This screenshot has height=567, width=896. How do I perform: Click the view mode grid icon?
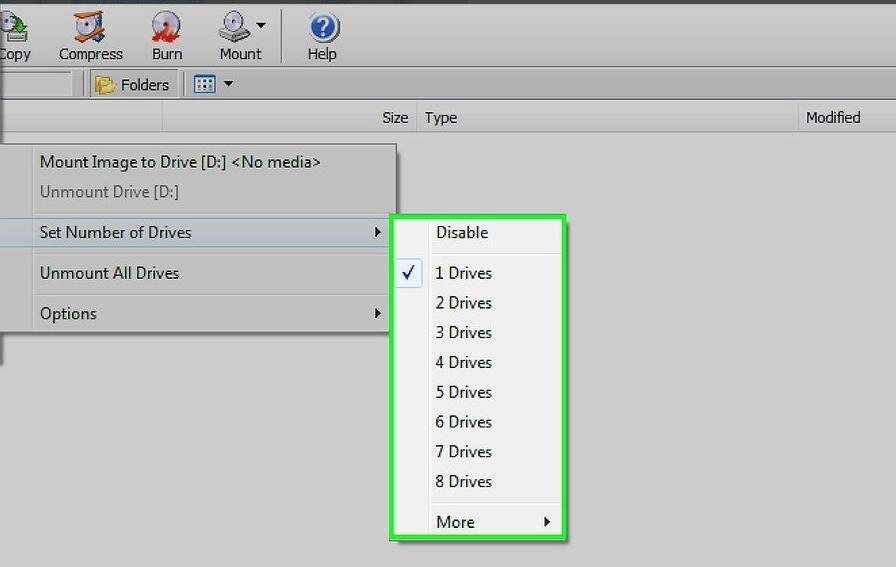[x=205, y=84]
